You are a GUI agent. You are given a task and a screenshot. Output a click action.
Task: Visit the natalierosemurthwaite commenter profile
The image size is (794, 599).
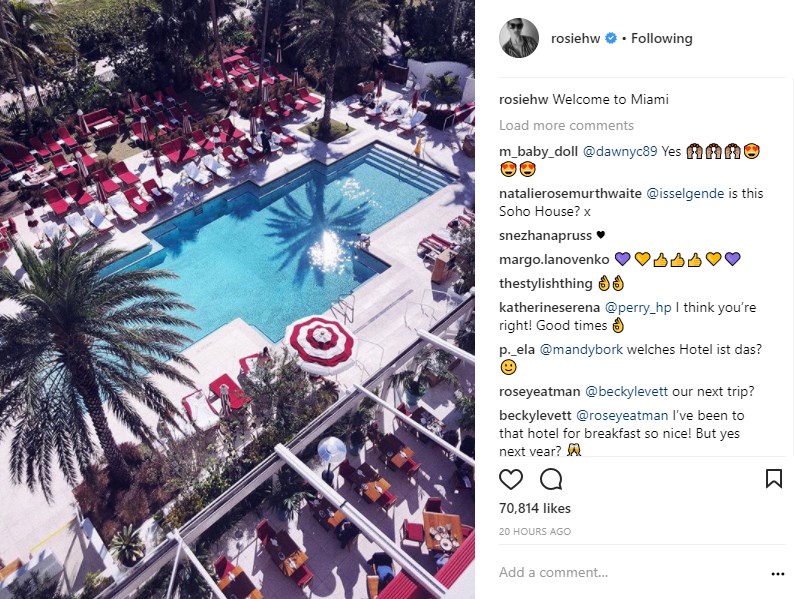[570, 193]
